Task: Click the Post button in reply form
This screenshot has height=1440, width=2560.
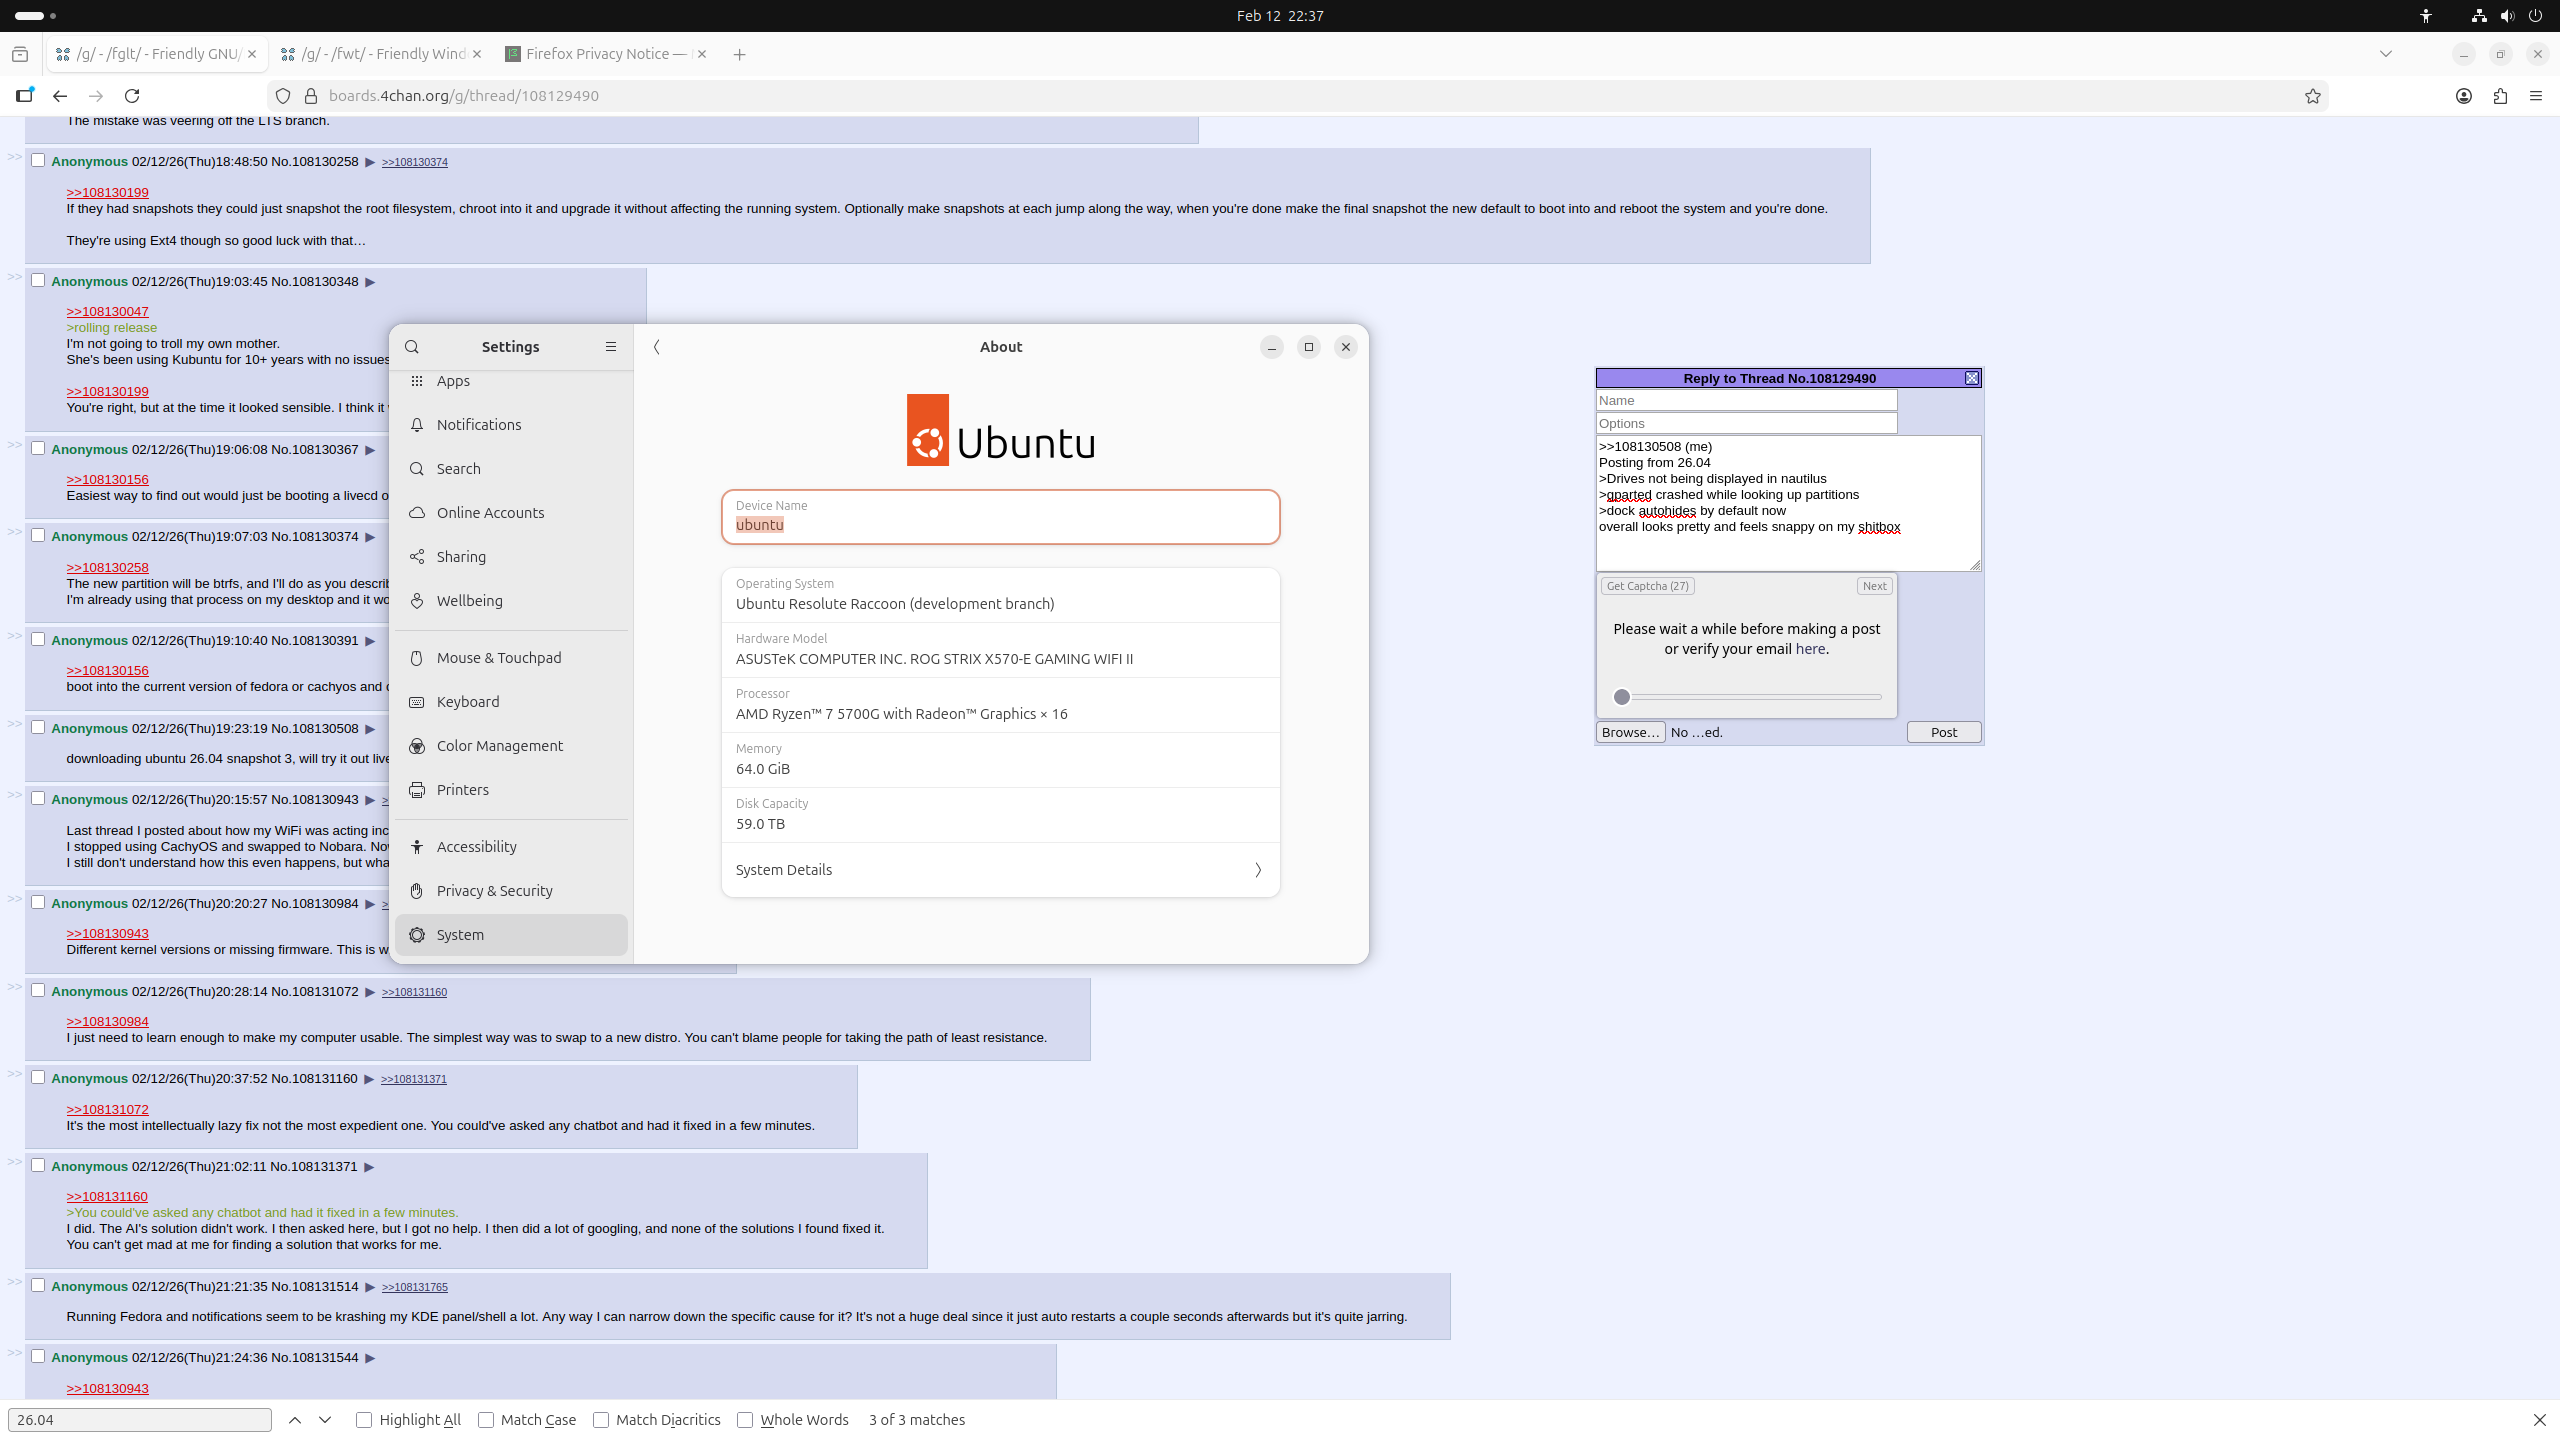Action: pos(1943,732)
